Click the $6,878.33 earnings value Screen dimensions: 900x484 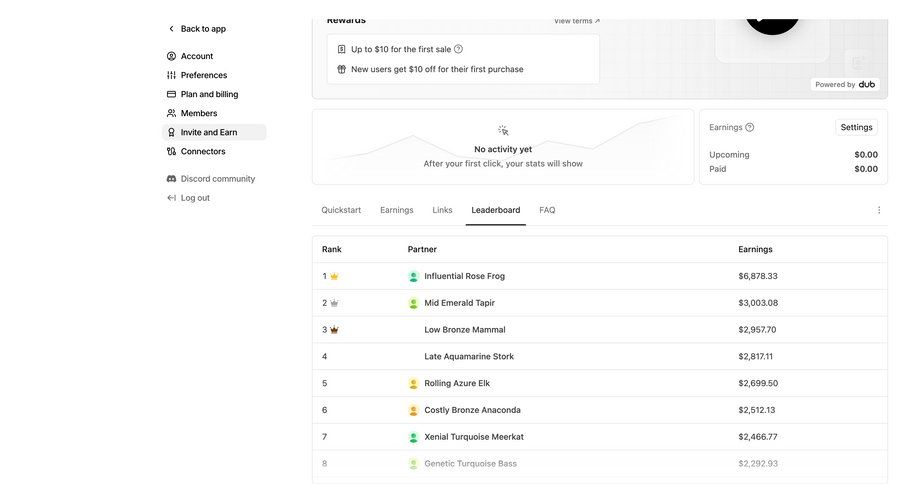pyautogui.click(x=758, y=276)
